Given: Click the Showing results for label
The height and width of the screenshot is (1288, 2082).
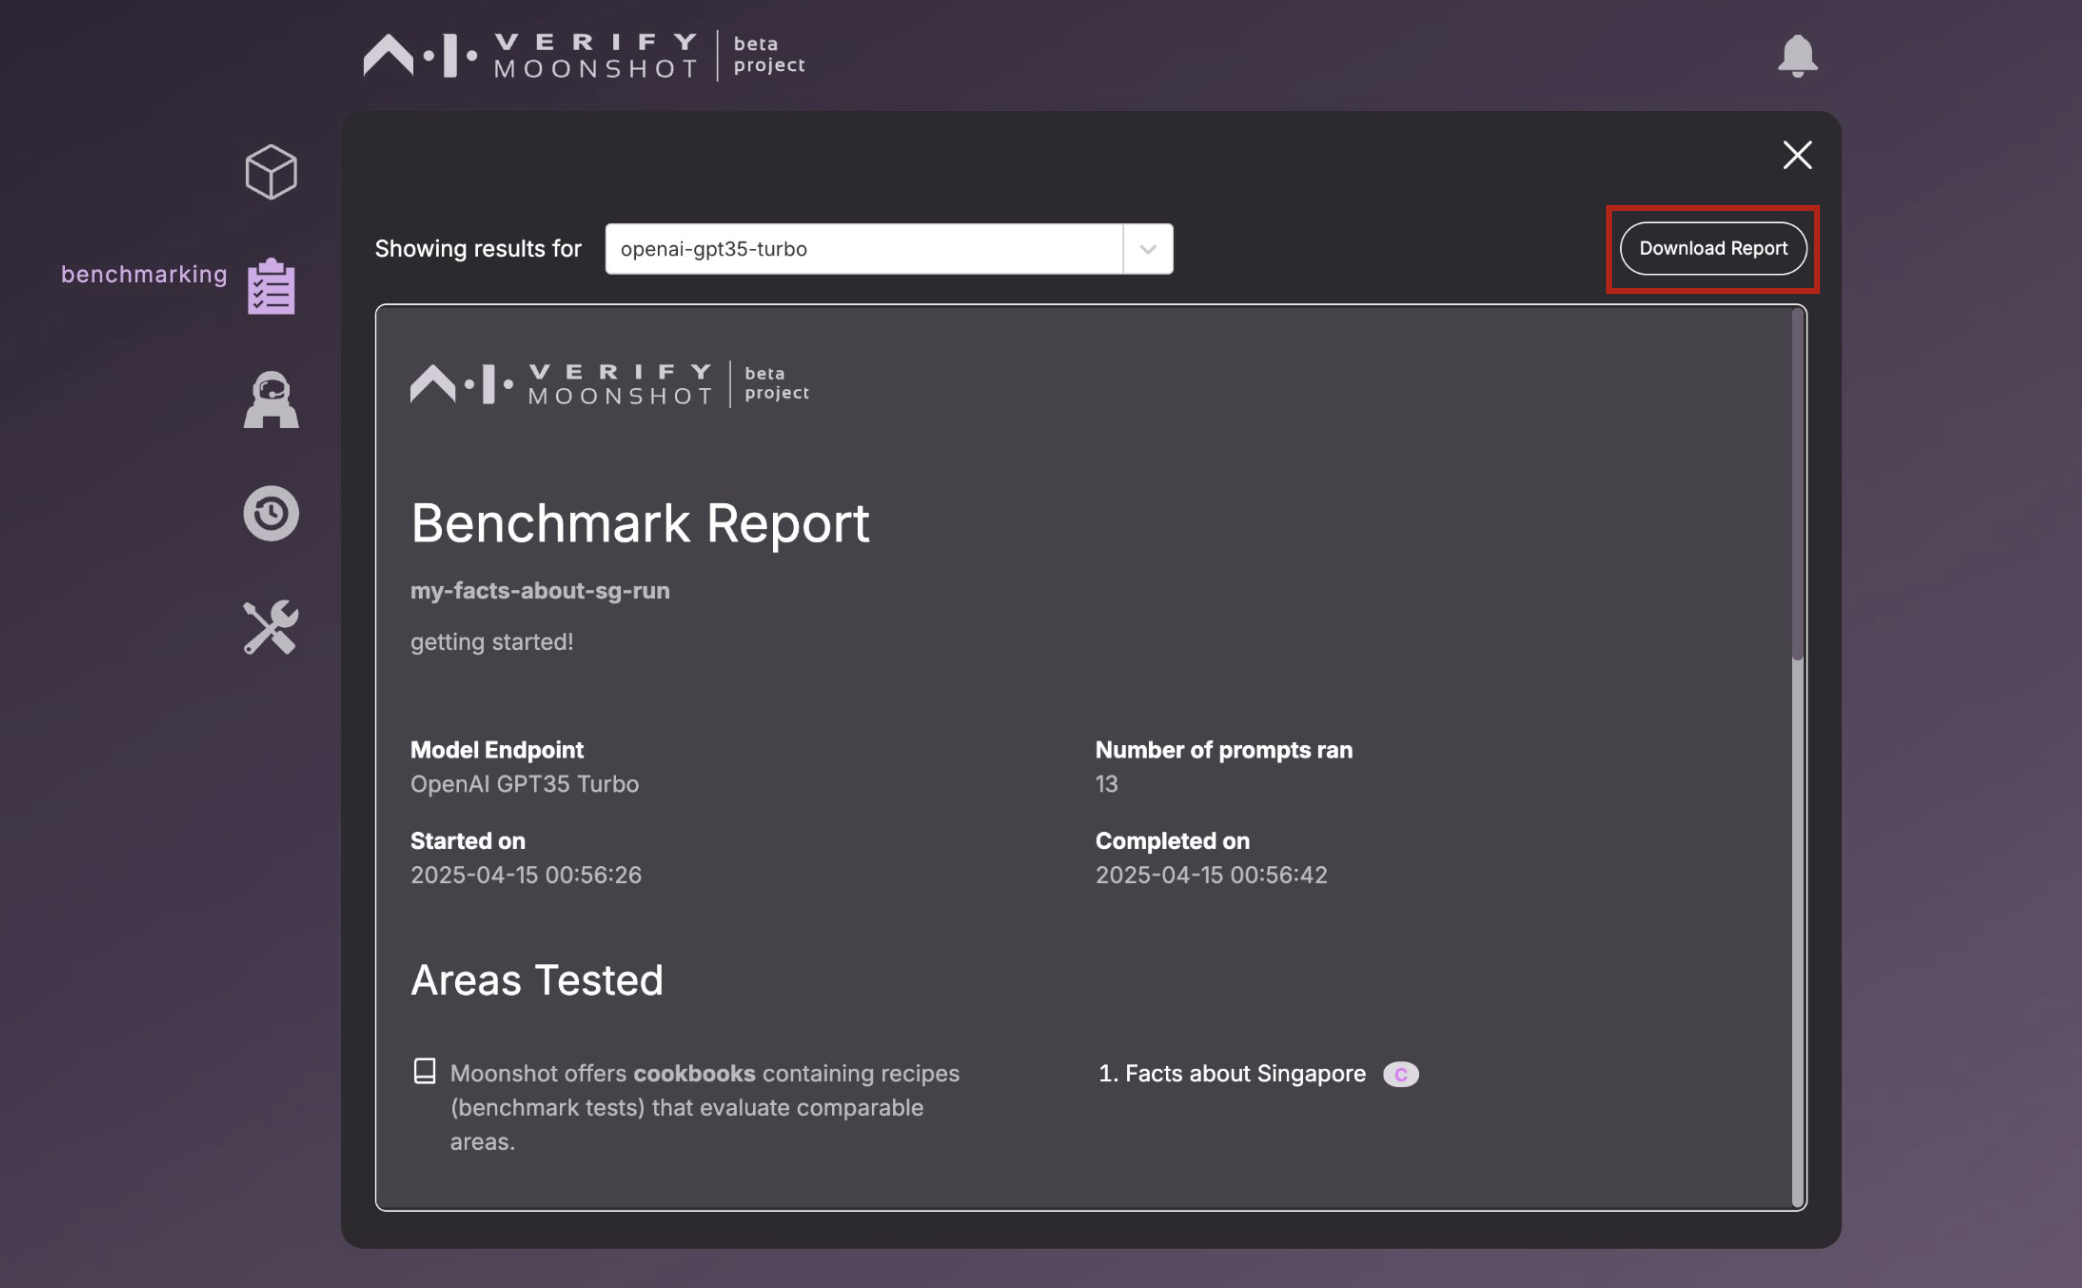Looking at the screenshot, I should [x=478, y=249].
